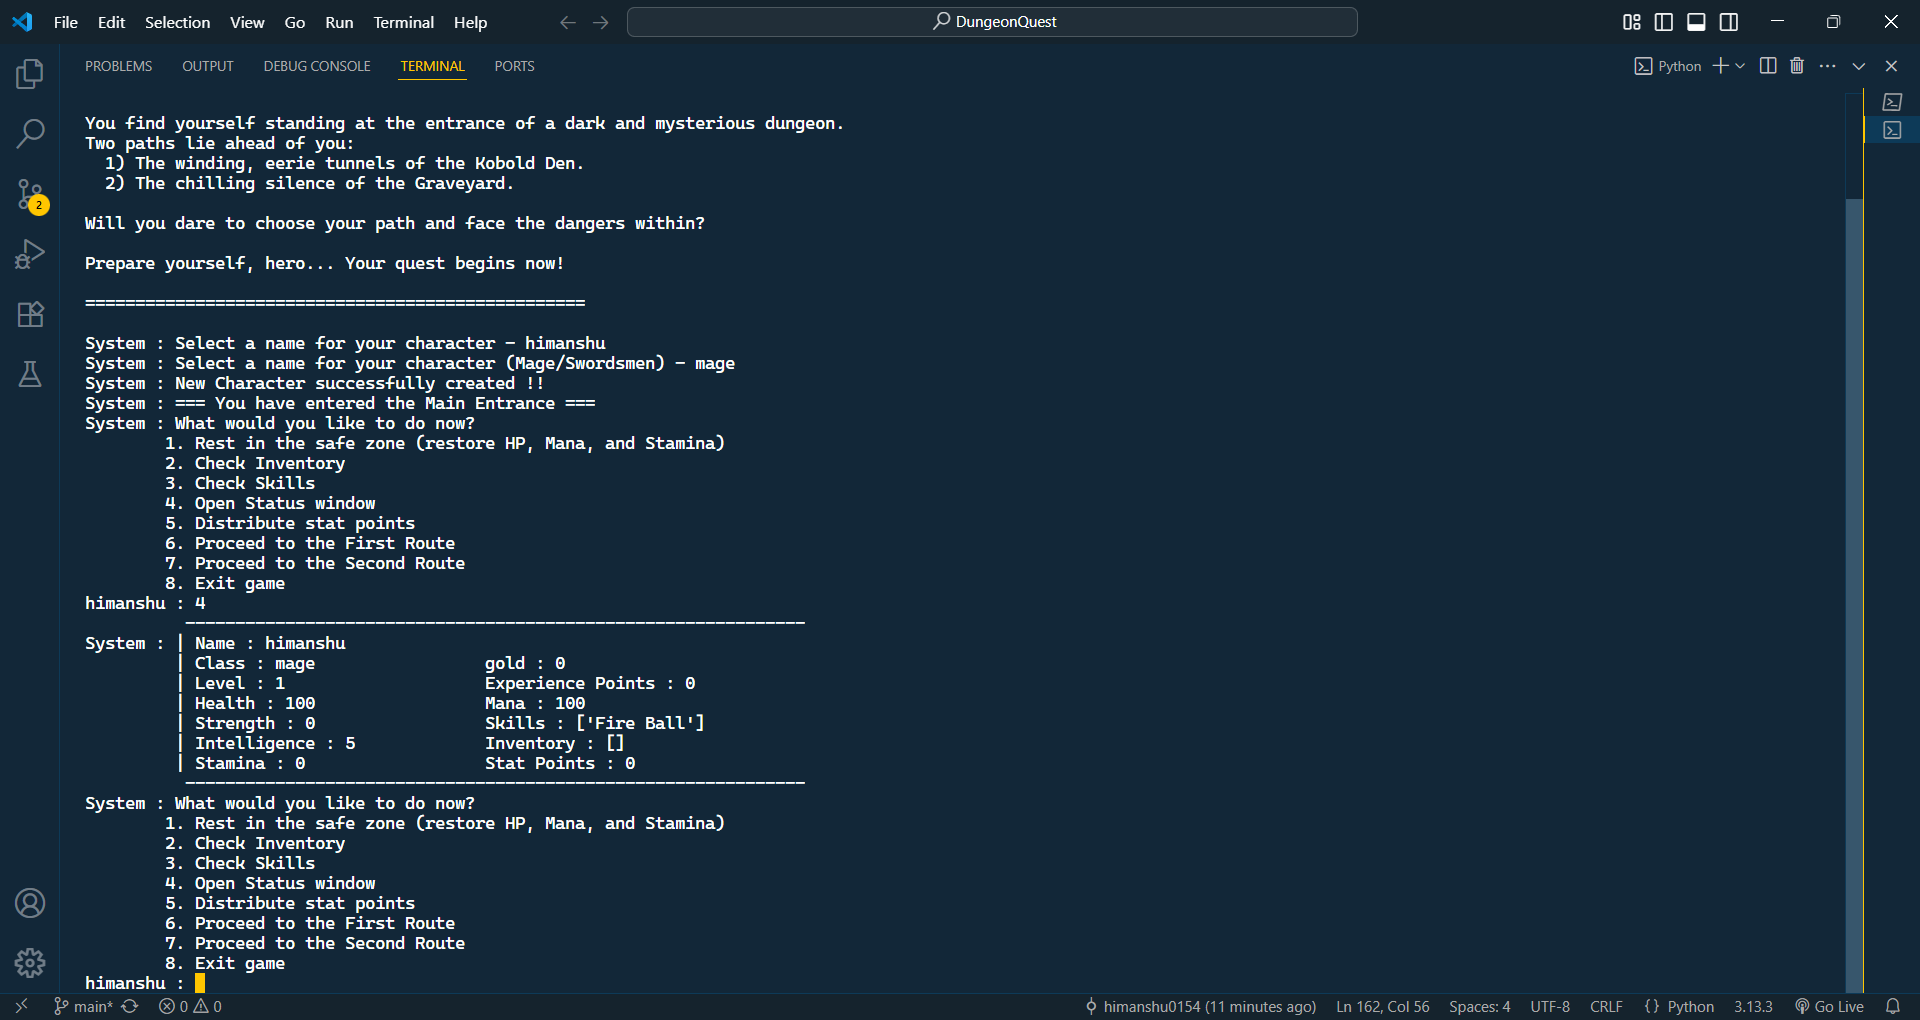Image resolution: width=1920 pixels, height=1020 pixels.
Task: Create a new terminal with plus
Action: pos(1720,66)
